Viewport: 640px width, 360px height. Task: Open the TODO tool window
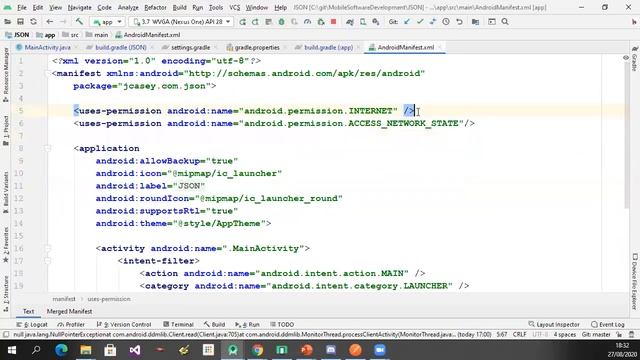282,324
